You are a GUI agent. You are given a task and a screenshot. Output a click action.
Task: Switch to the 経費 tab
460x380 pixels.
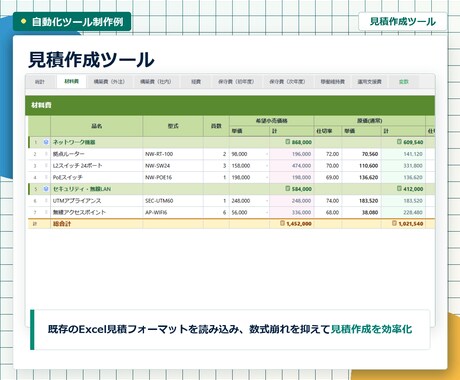click(x=196, y=82)
